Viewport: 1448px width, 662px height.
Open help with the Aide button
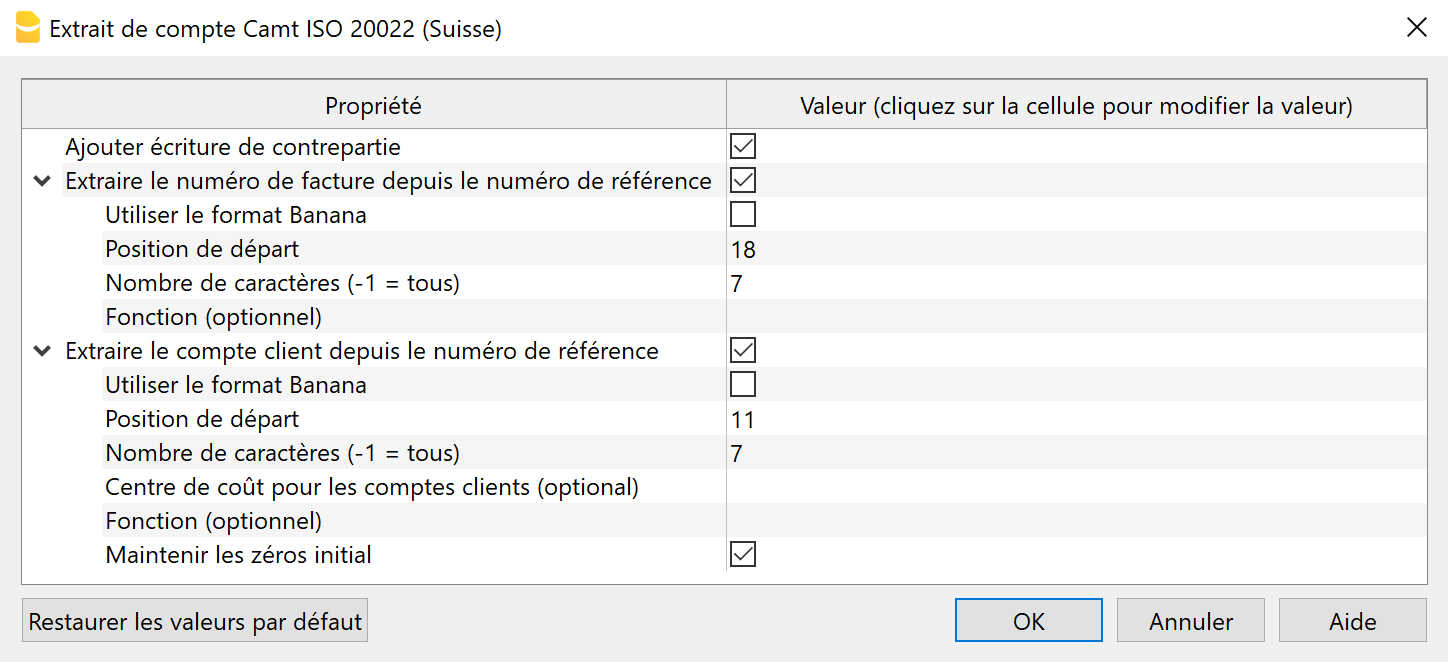(x=1352, y=621)
